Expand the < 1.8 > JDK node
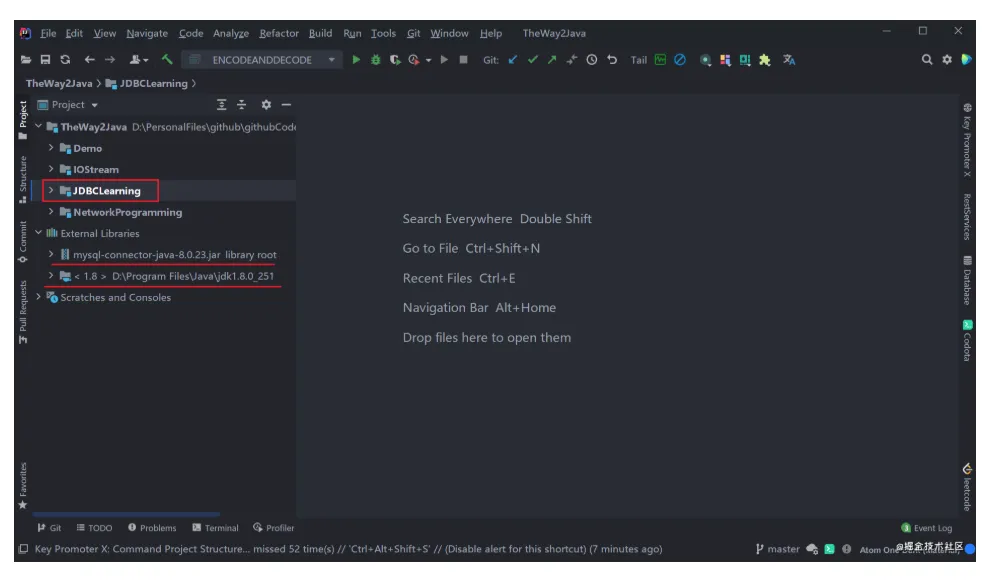 click(51, 276)
